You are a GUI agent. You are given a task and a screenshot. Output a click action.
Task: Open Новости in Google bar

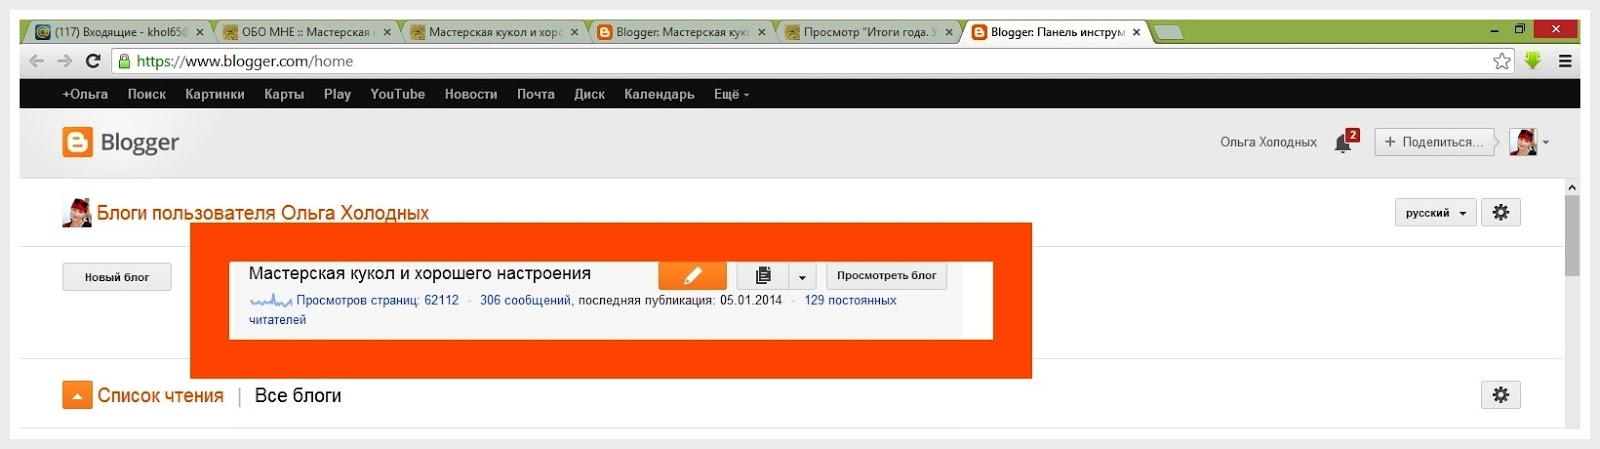pos(471,94)
